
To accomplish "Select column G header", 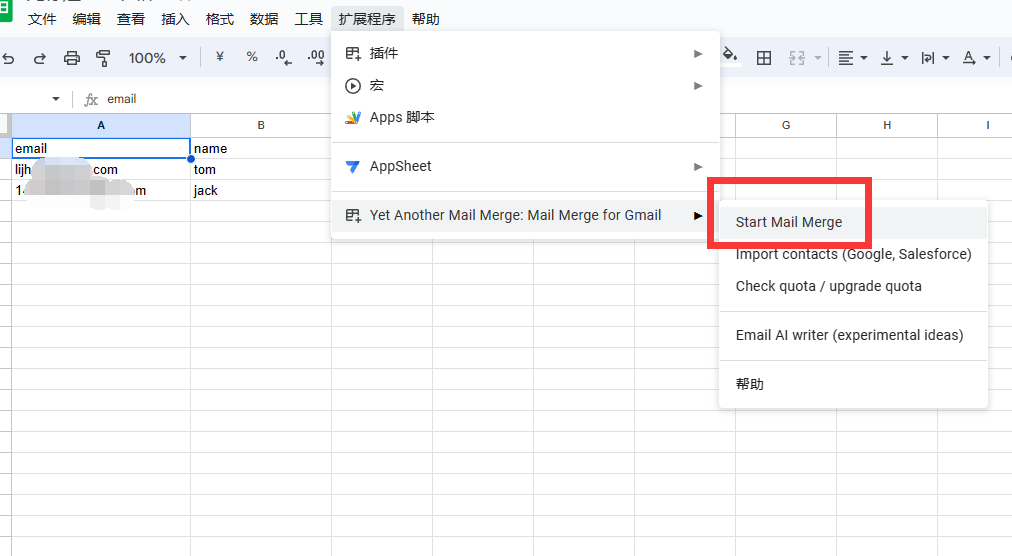I will pos(786,125).
